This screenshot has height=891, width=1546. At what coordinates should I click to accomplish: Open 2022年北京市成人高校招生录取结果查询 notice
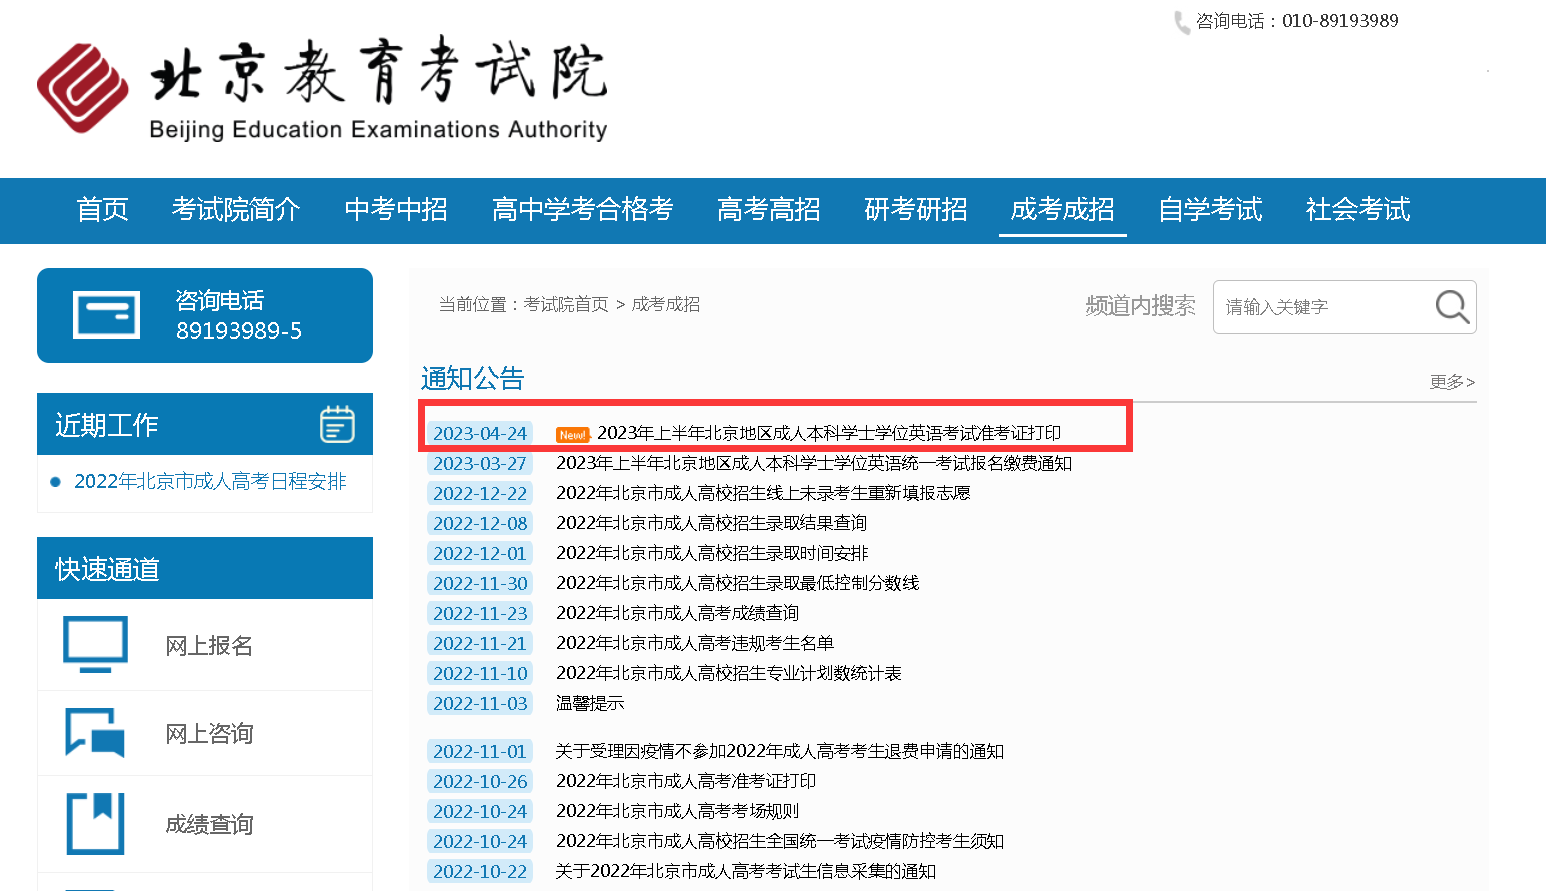711,523
